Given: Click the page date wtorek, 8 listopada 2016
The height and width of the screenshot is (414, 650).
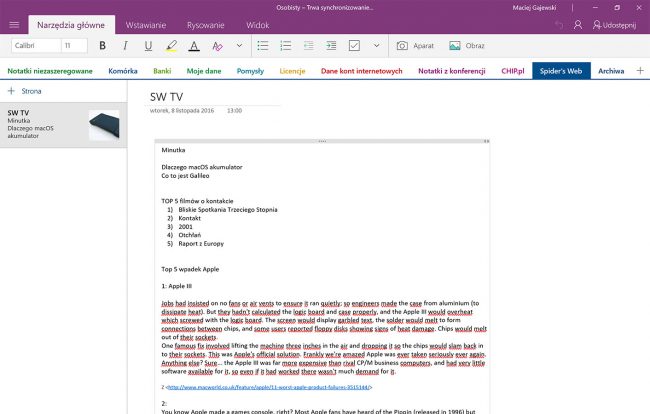Looking at the screenshot, I should [x=182, y=111].
